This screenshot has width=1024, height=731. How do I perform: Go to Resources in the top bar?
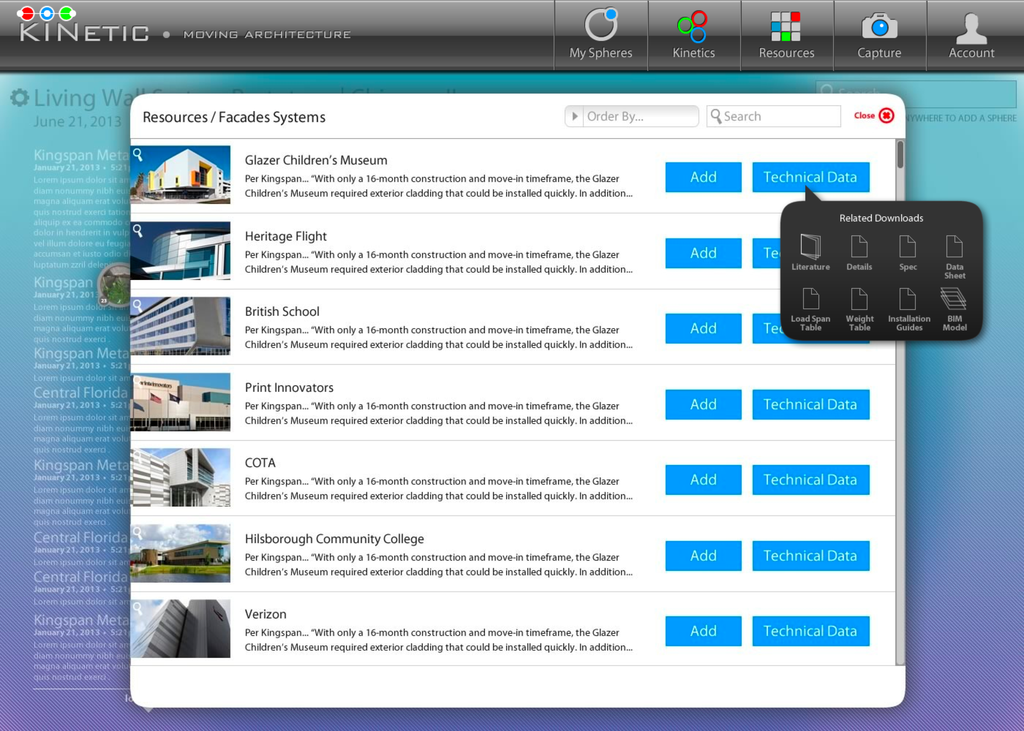coord(786,35)
